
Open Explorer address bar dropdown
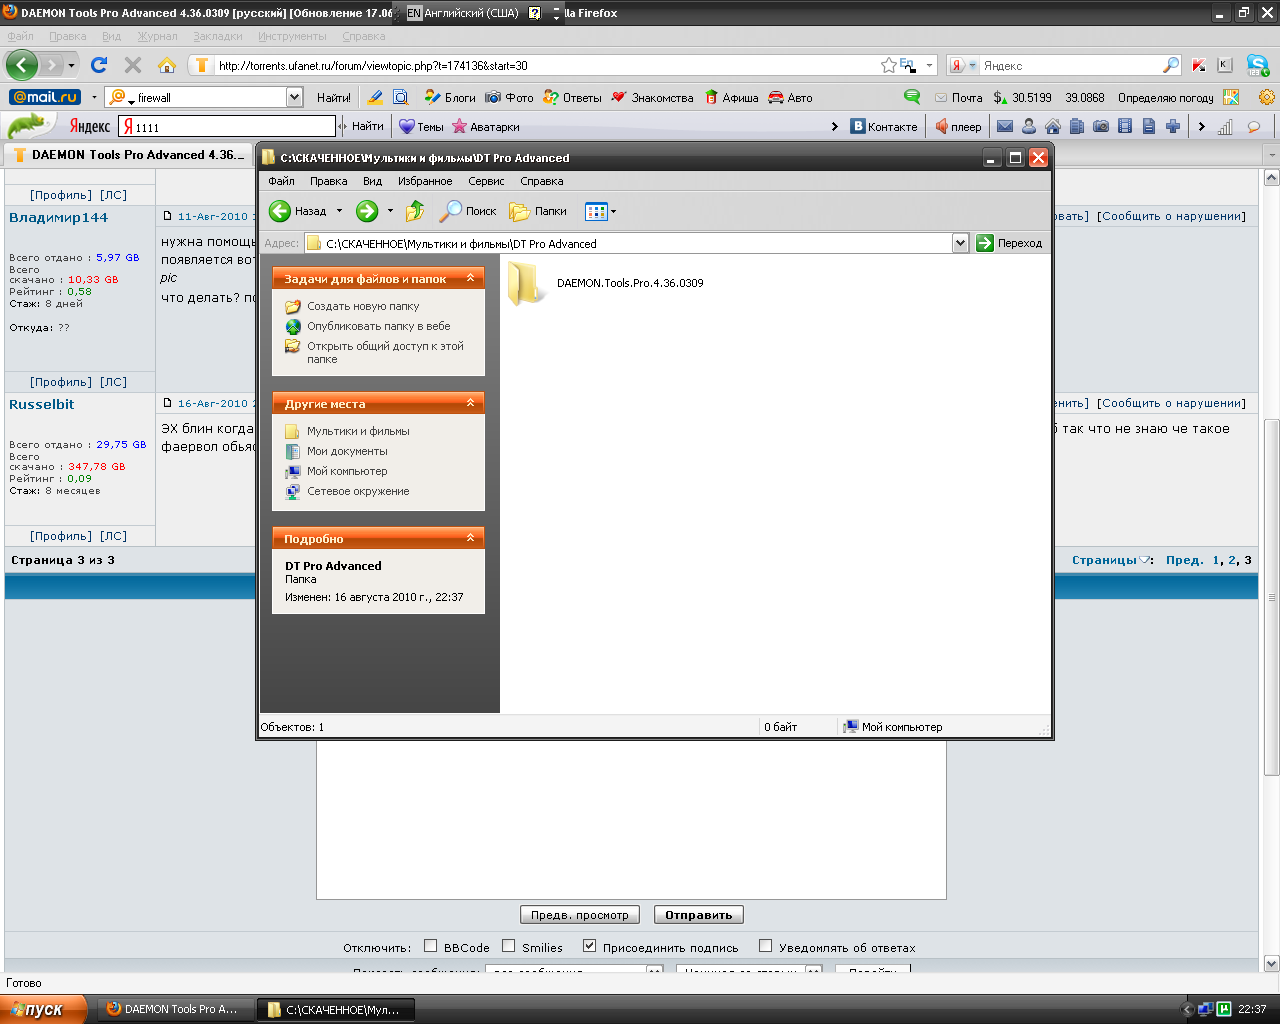click(x=960, y=243)
